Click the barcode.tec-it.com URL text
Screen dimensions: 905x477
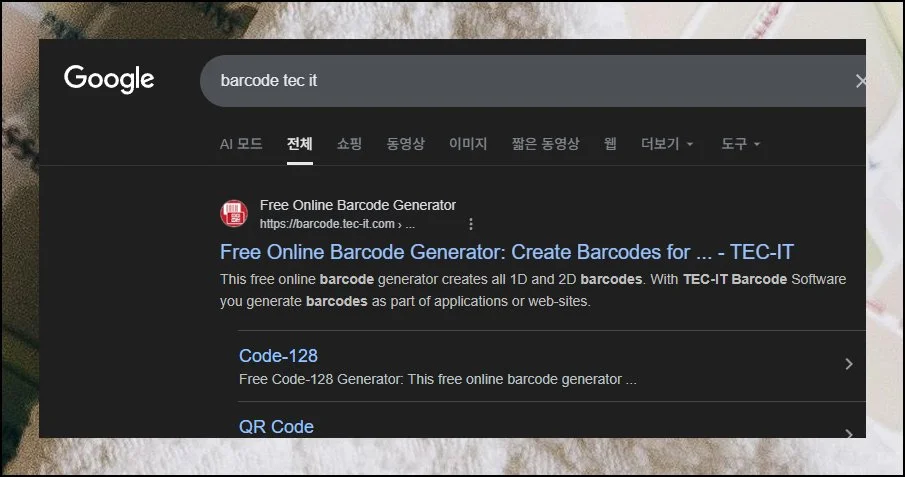327,224
